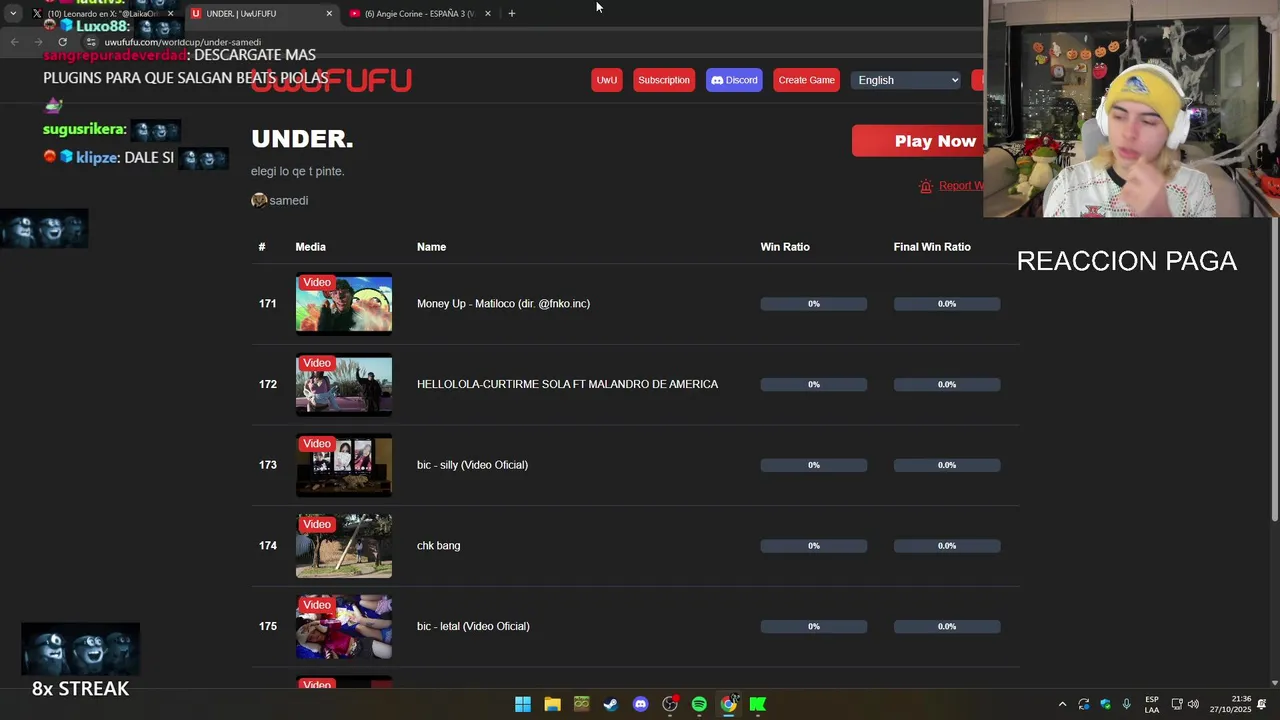Click the chk bang name text
1280x720 pixels.
coord(438,546)
